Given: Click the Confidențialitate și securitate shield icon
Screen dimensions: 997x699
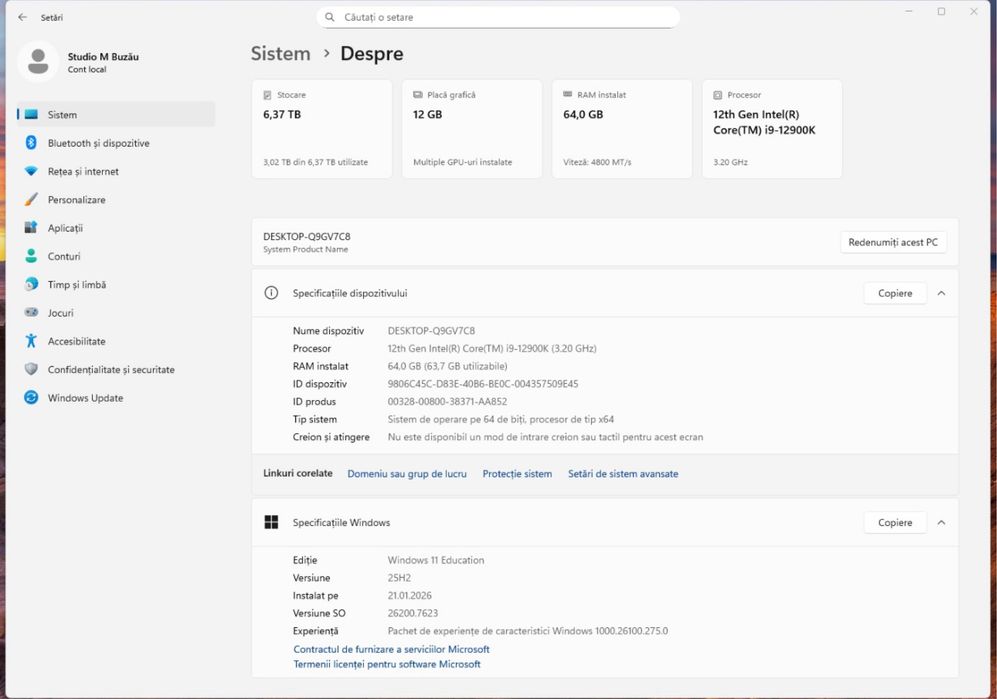Looking at the screenshot, I should point(31,369).
